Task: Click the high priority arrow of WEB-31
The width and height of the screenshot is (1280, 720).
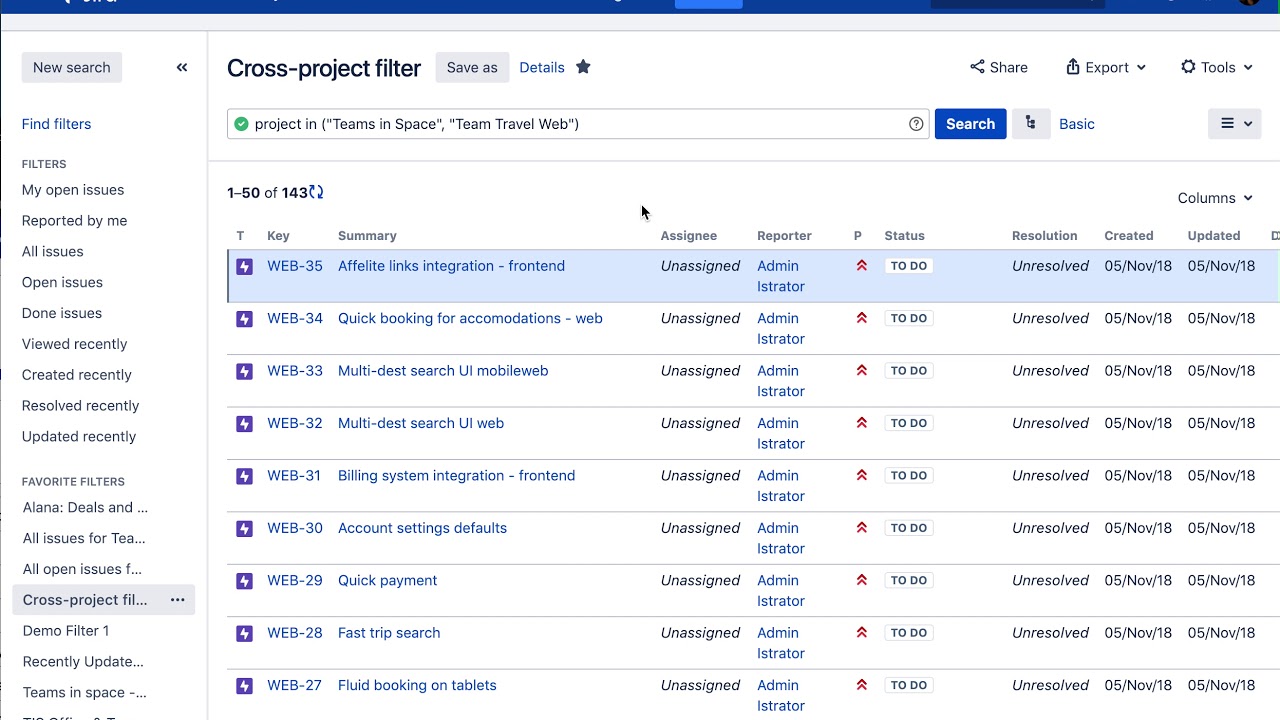Action: coord(861,475)
